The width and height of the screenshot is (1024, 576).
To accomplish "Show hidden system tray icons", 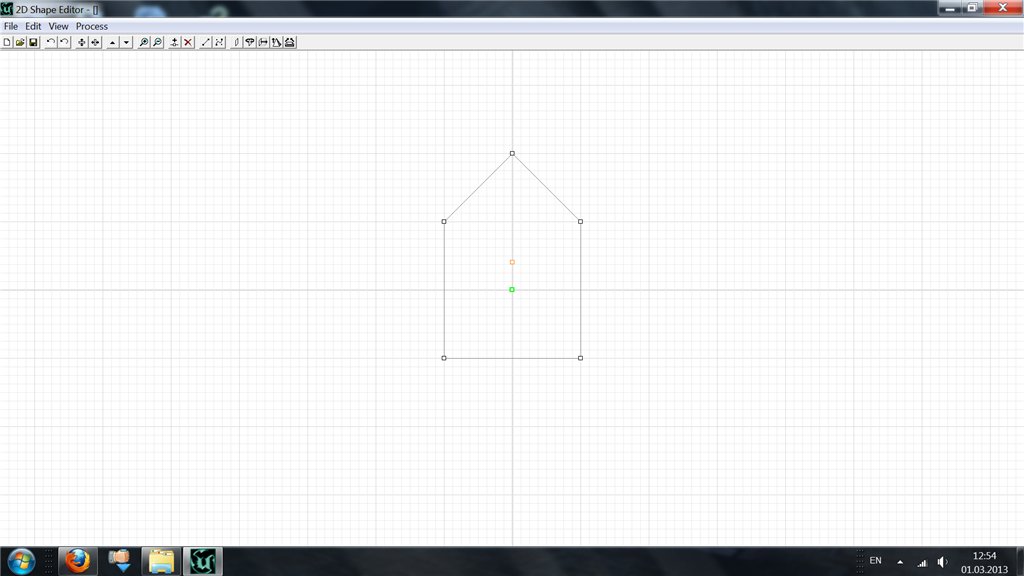I will (900, 562).
